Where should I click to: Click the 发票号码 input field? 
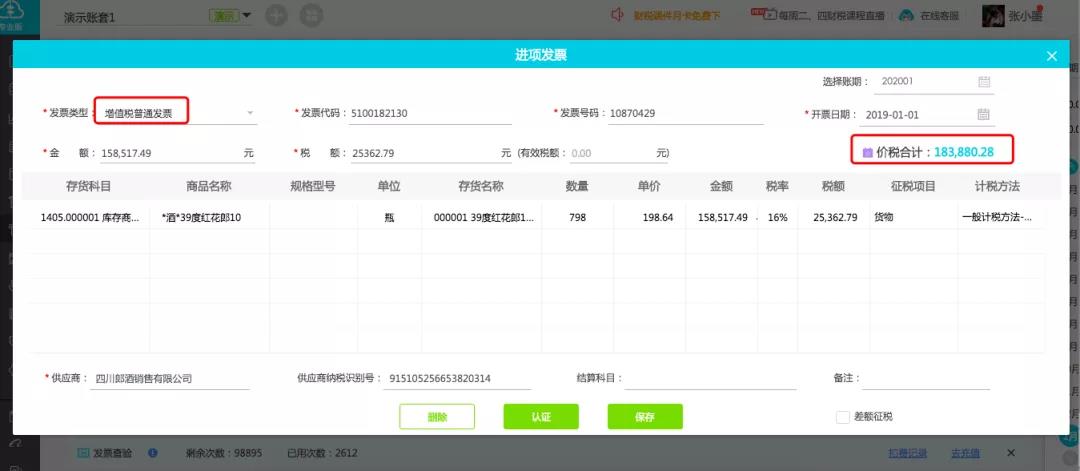point(685,114)
